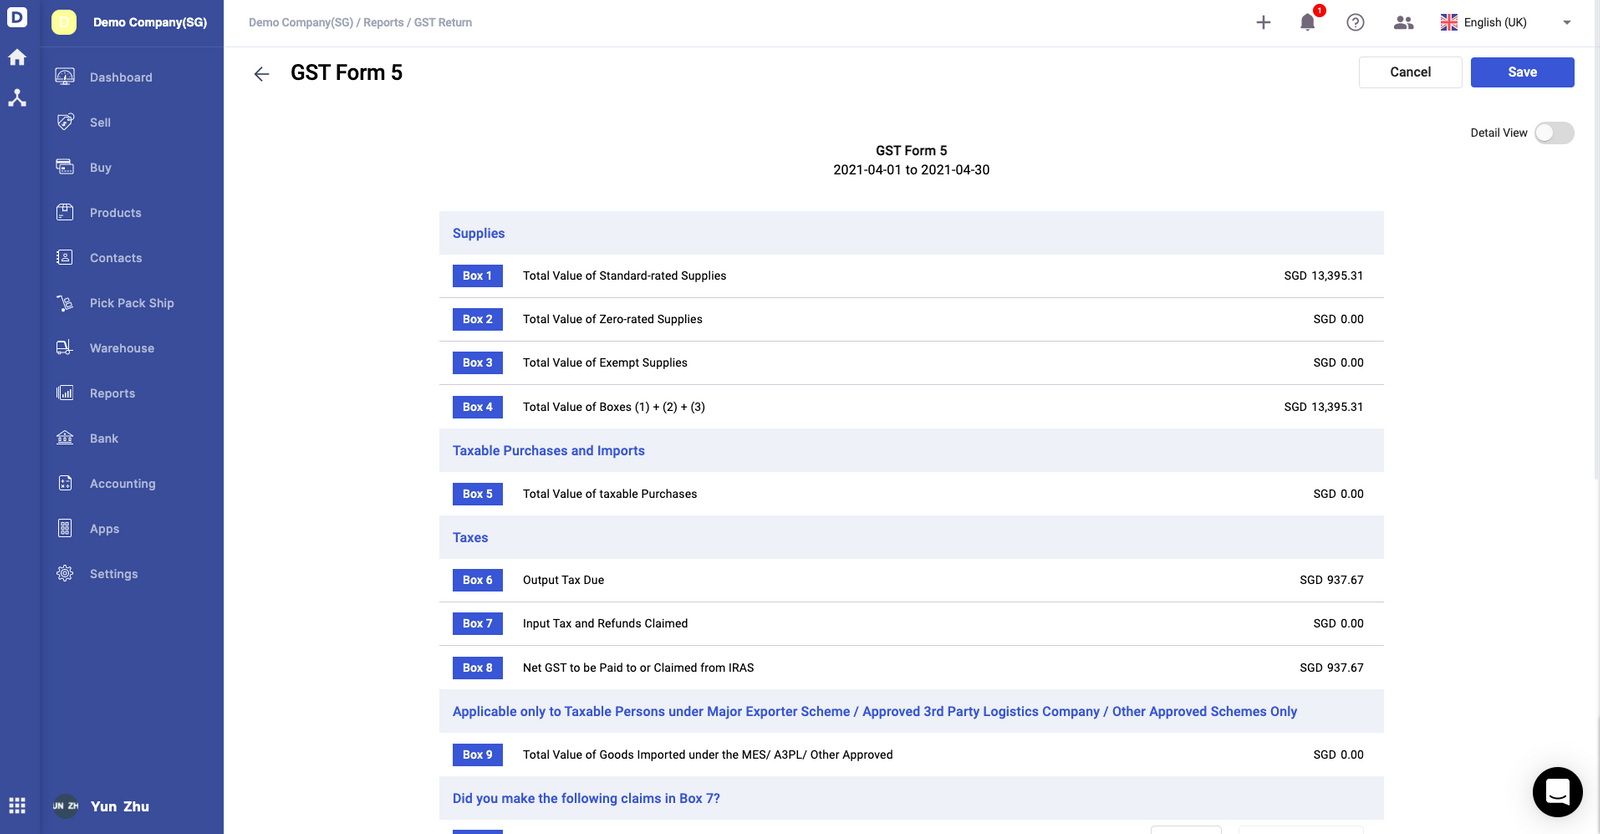Expand the English (UK) language dropdown

pos(1506,22)
